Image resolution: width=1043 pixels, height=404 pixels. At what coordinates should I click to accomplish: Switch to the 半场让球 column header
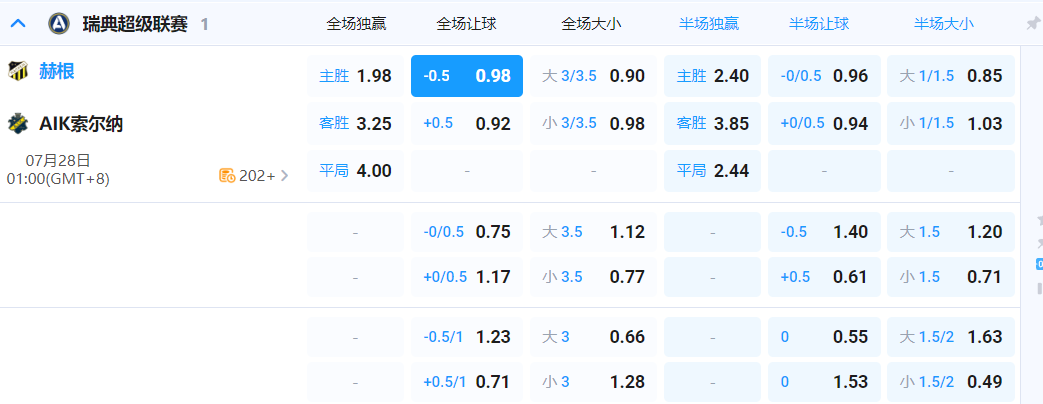[819, 24]
